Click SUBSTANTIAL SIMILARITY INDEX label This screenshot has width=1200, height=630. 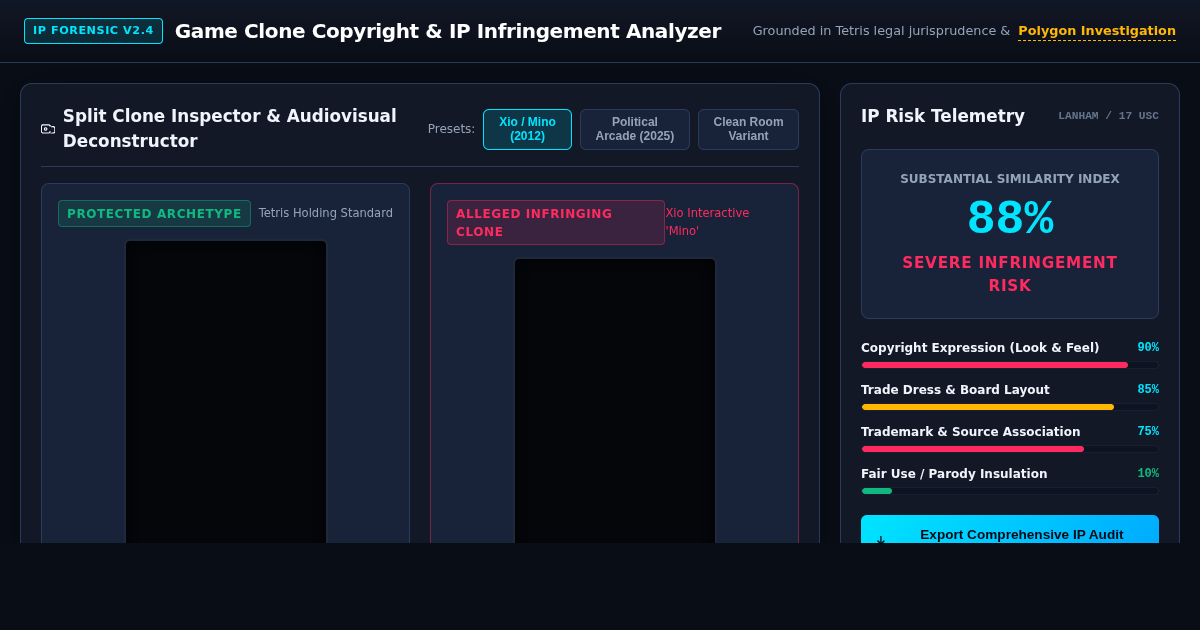tap(1010, 179)
